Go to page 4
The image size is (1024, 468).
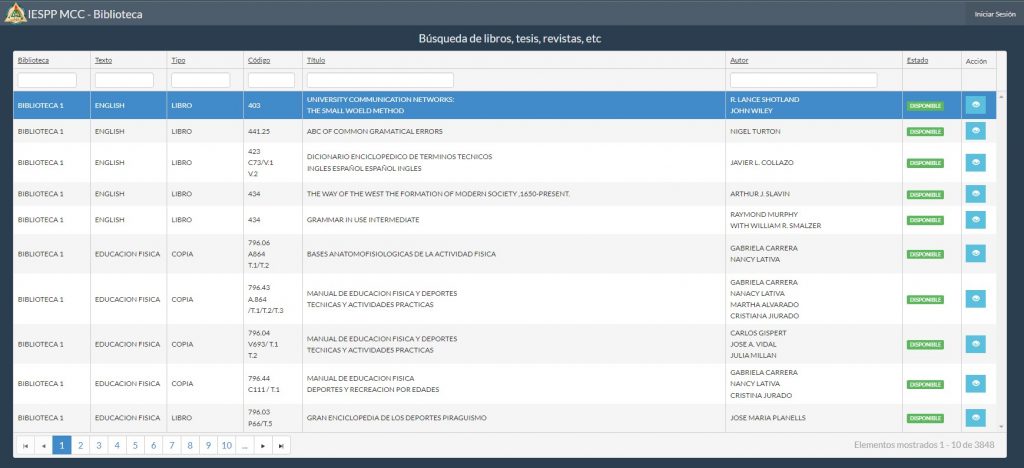(x=117, y=445)
